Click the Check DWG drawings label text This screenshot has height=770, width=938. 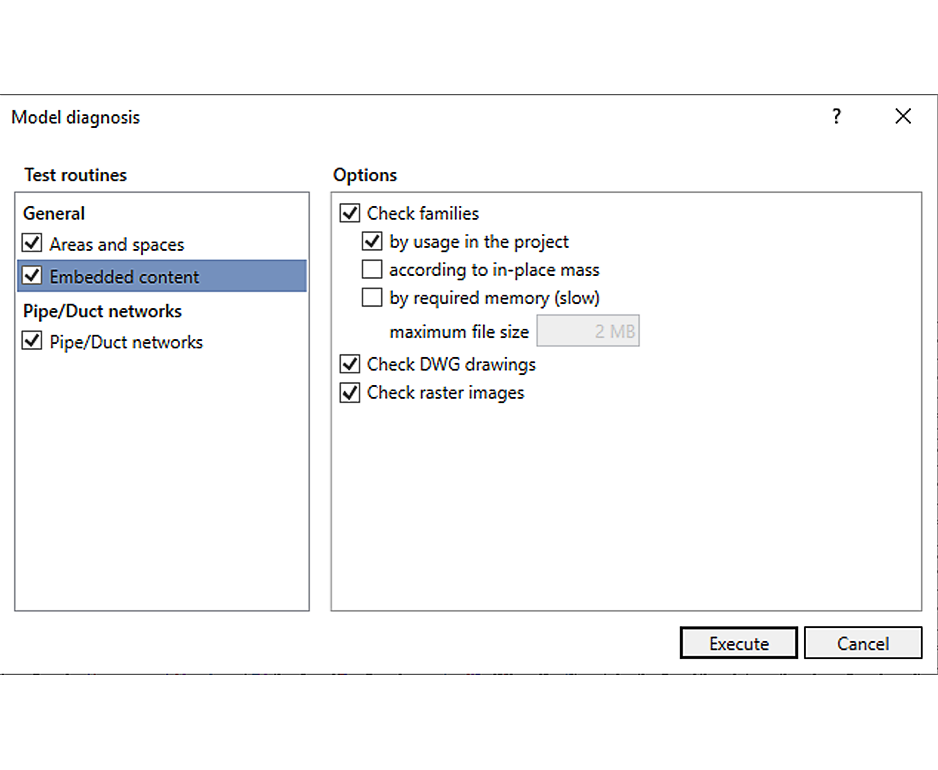(451, 364)
